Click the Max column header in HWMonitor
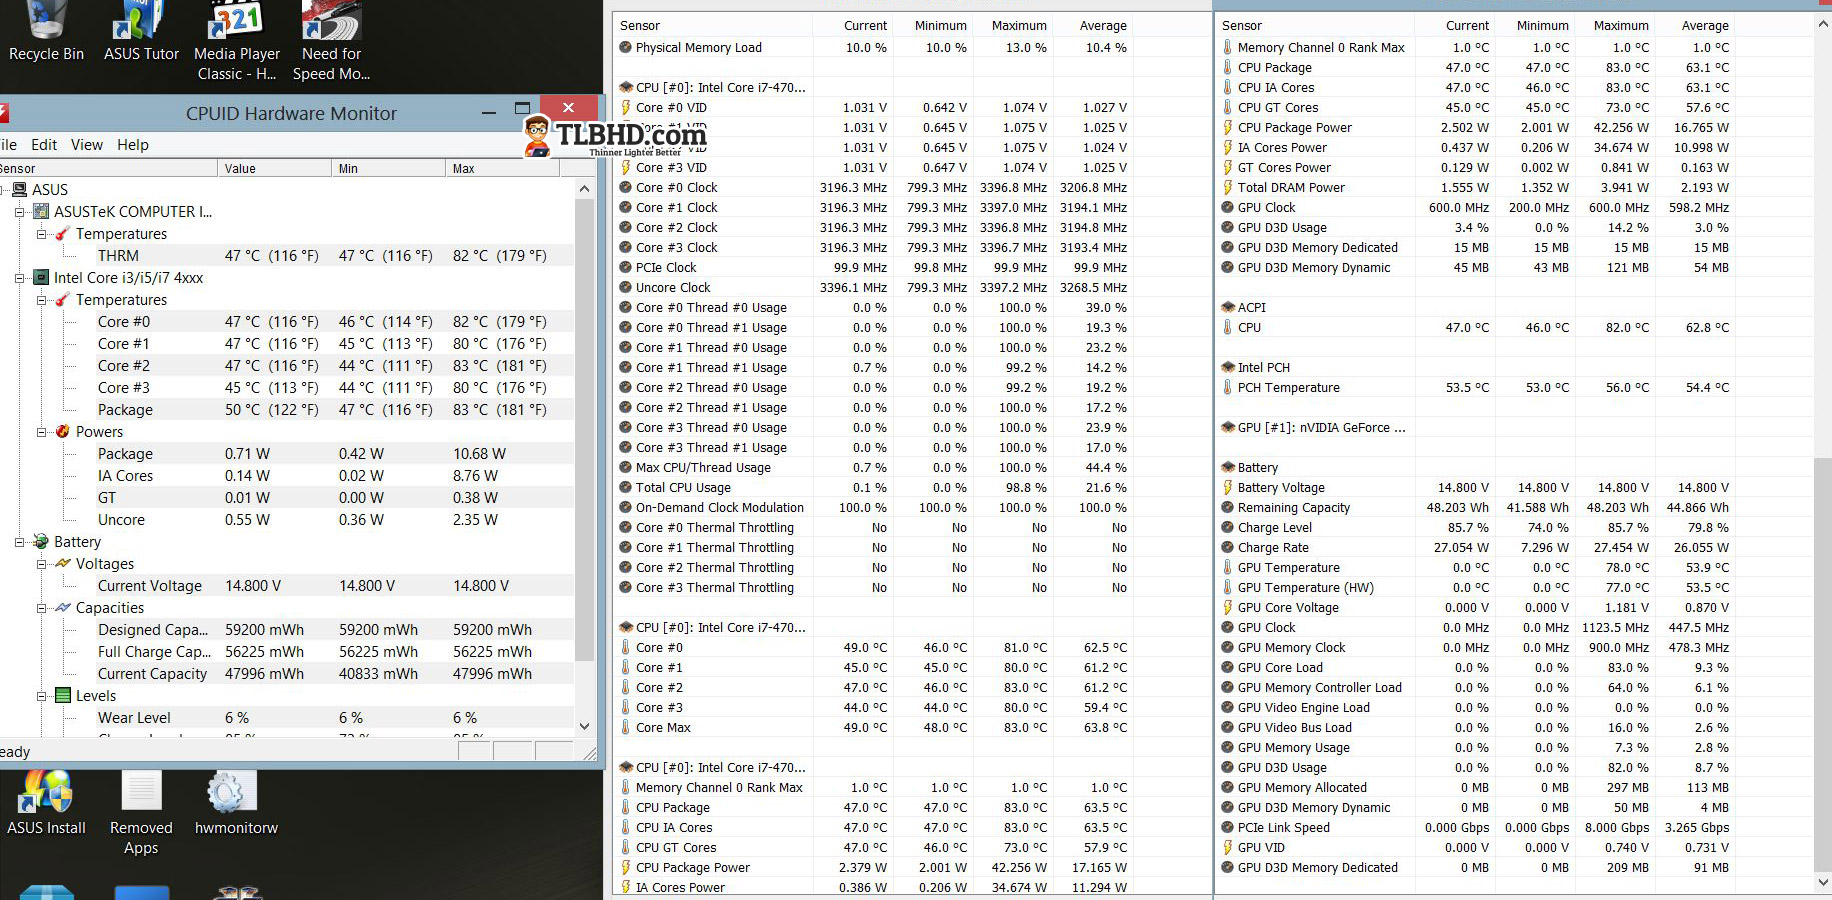1832x900 pixels. coord(502,168)
